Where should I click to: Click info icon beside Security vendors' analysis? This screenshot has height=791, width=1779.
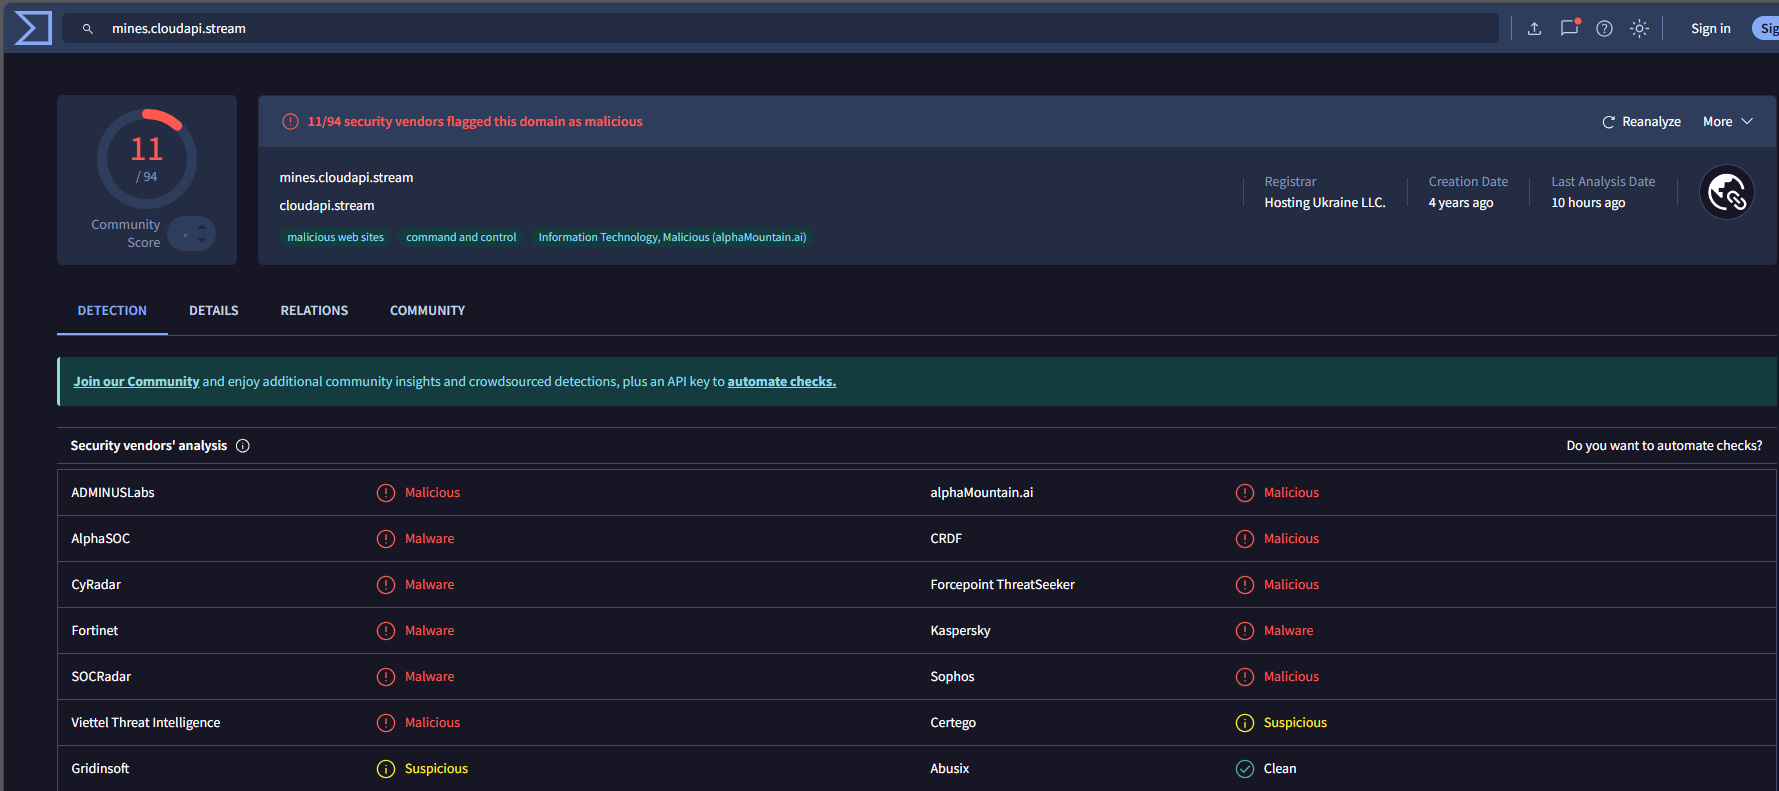click(x=243, y=446)
